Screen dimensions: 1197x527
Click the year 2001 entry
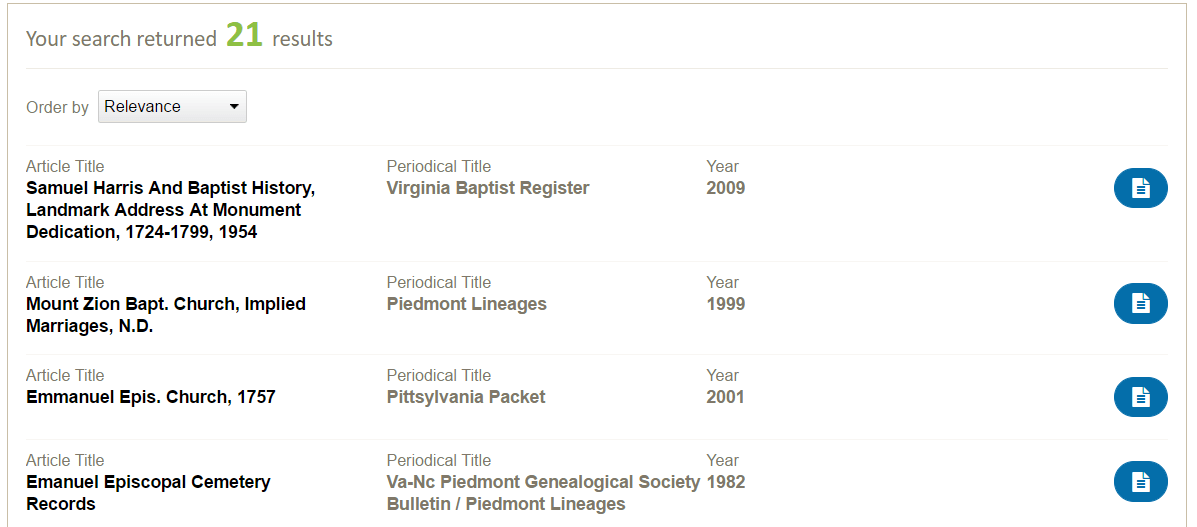pos(725,397)
